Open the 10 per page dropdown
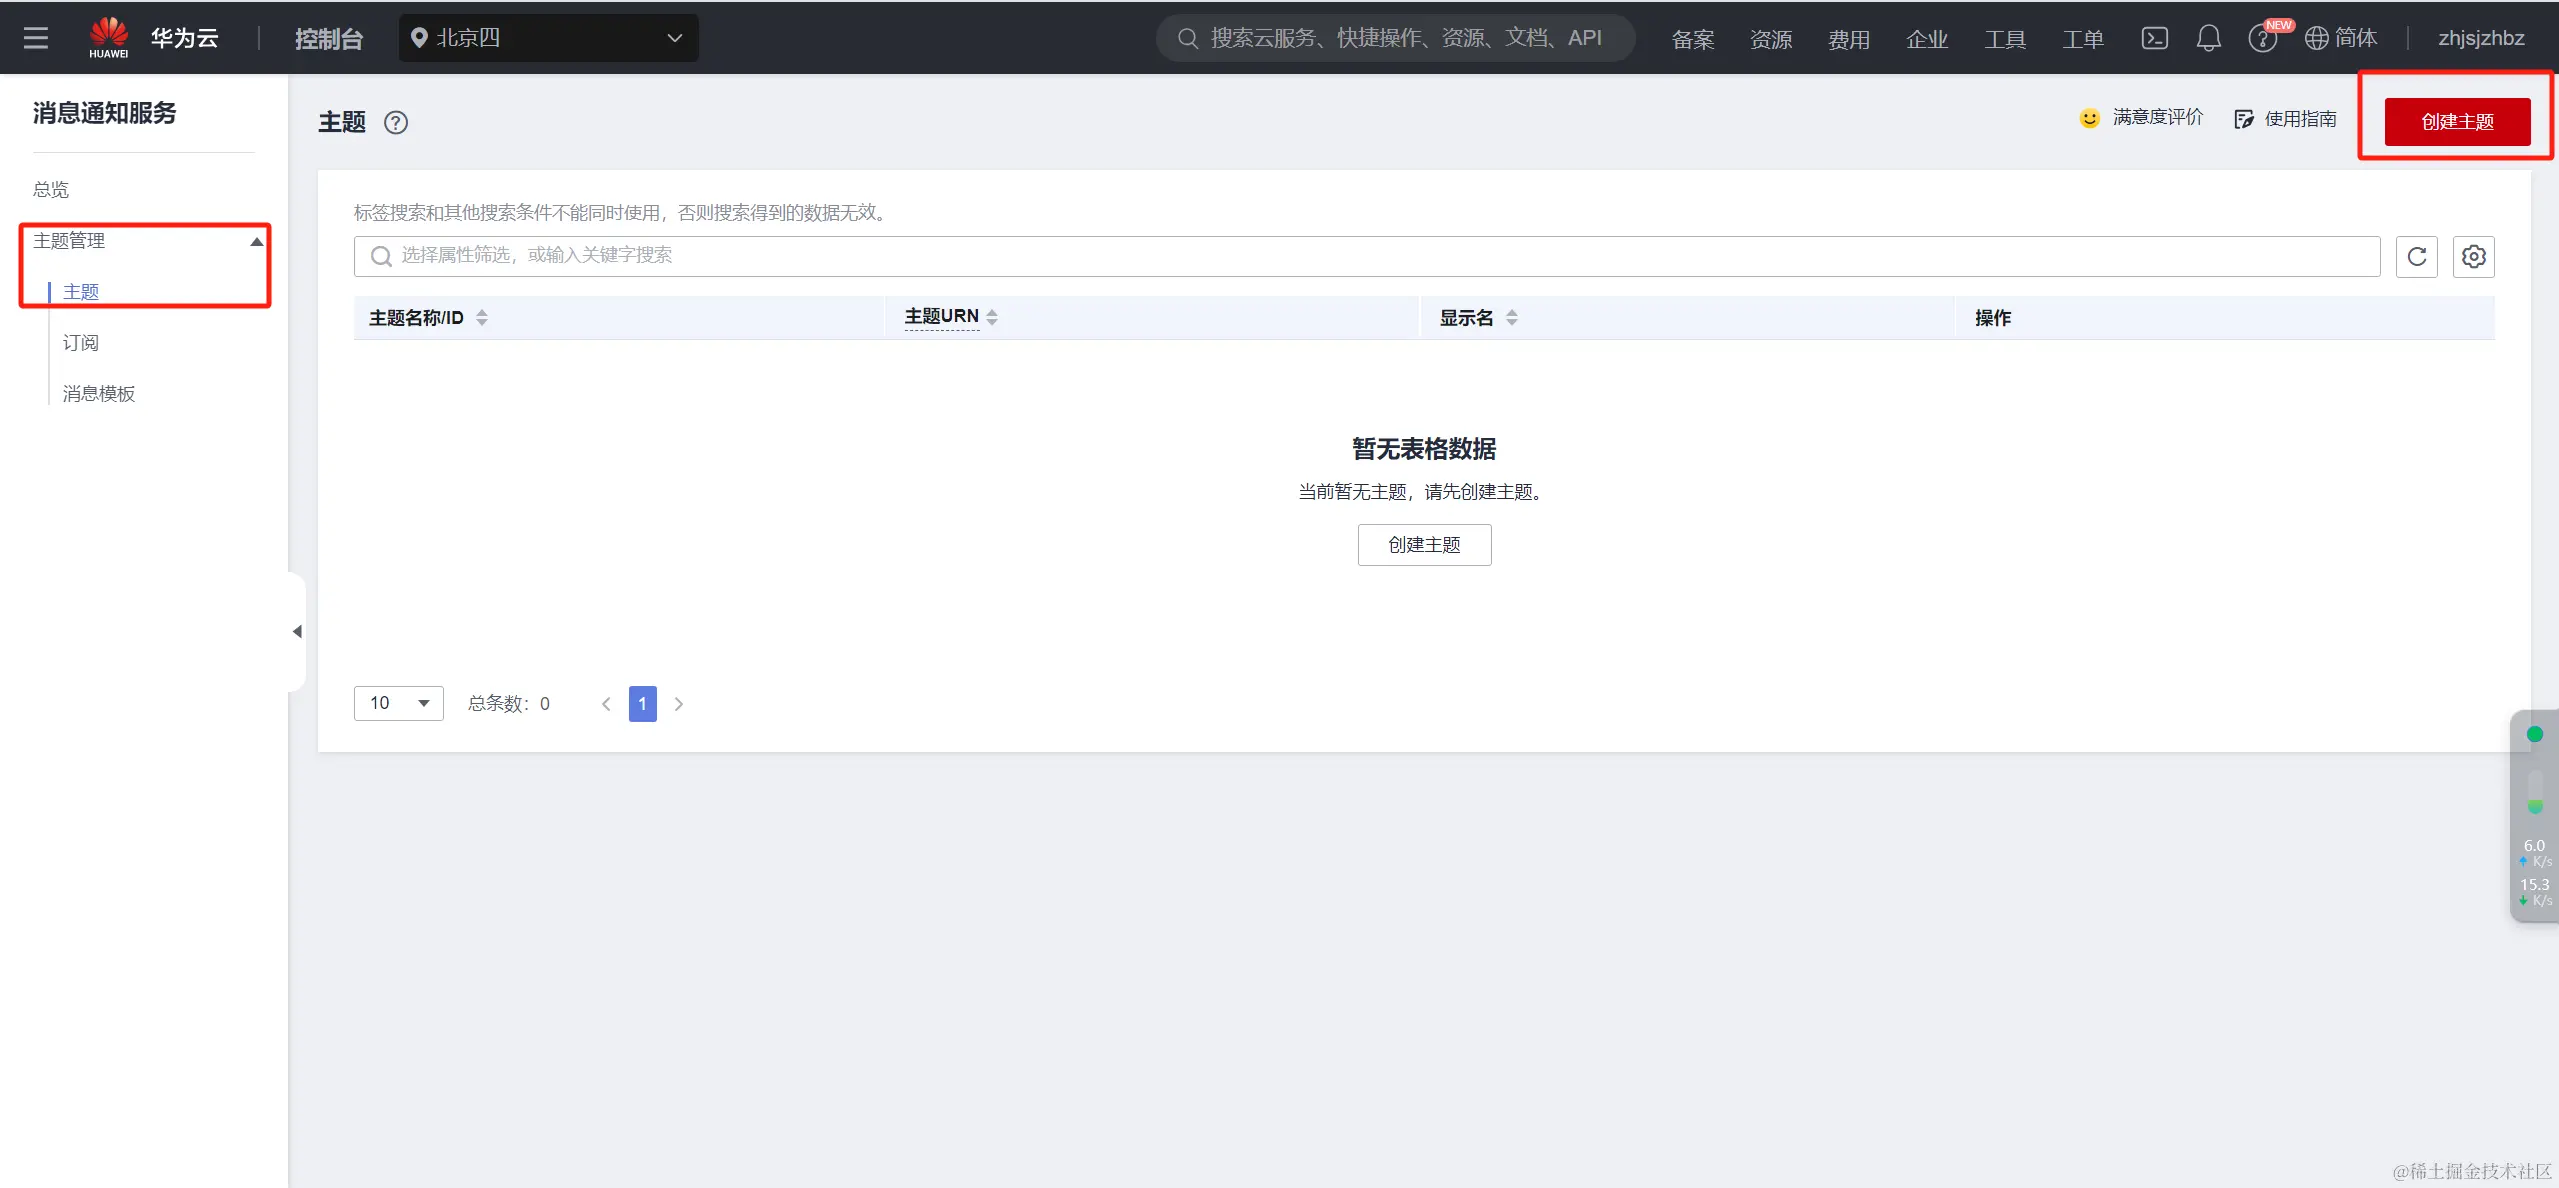The height and width of the screenshot is (1188, 2559). (398, 703)
